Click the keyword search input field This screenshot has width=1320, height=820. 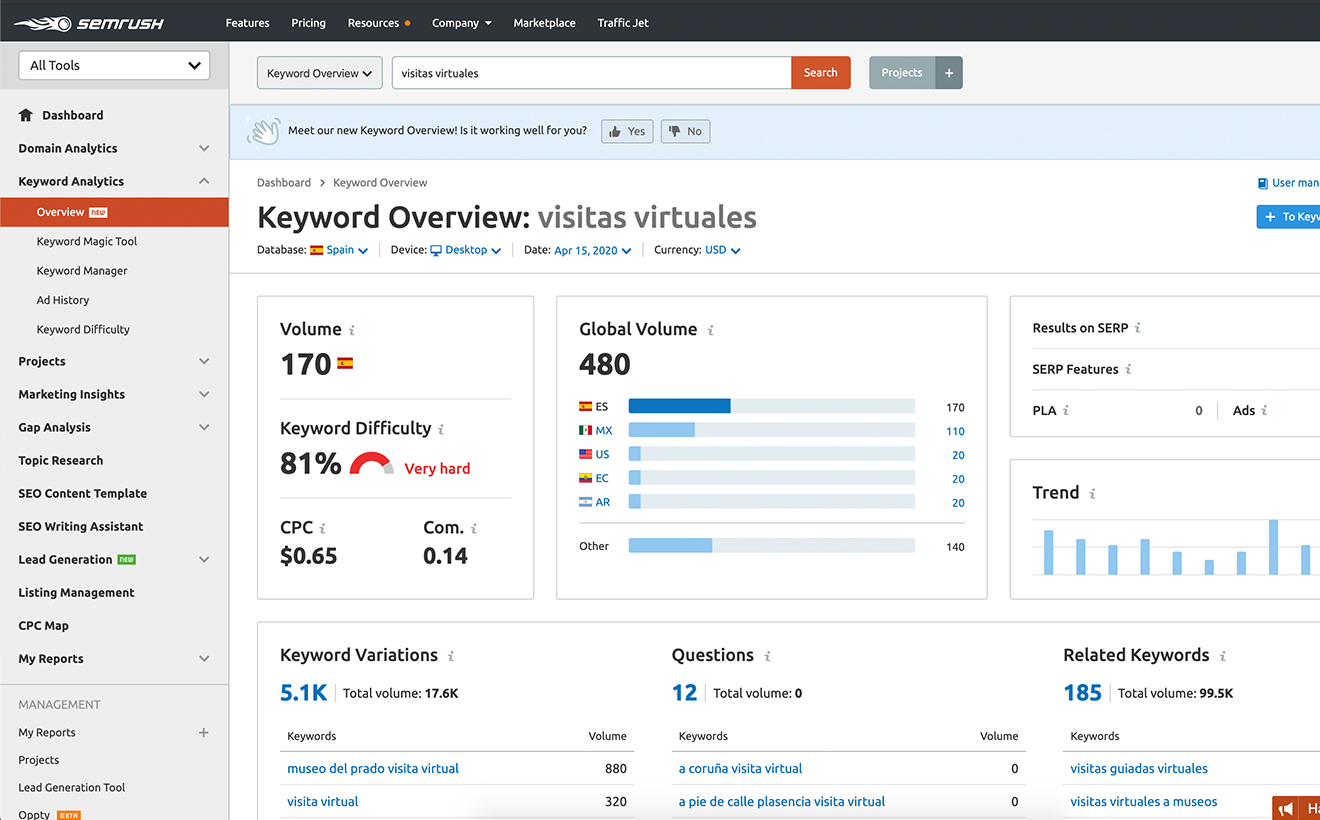(590, 73)
